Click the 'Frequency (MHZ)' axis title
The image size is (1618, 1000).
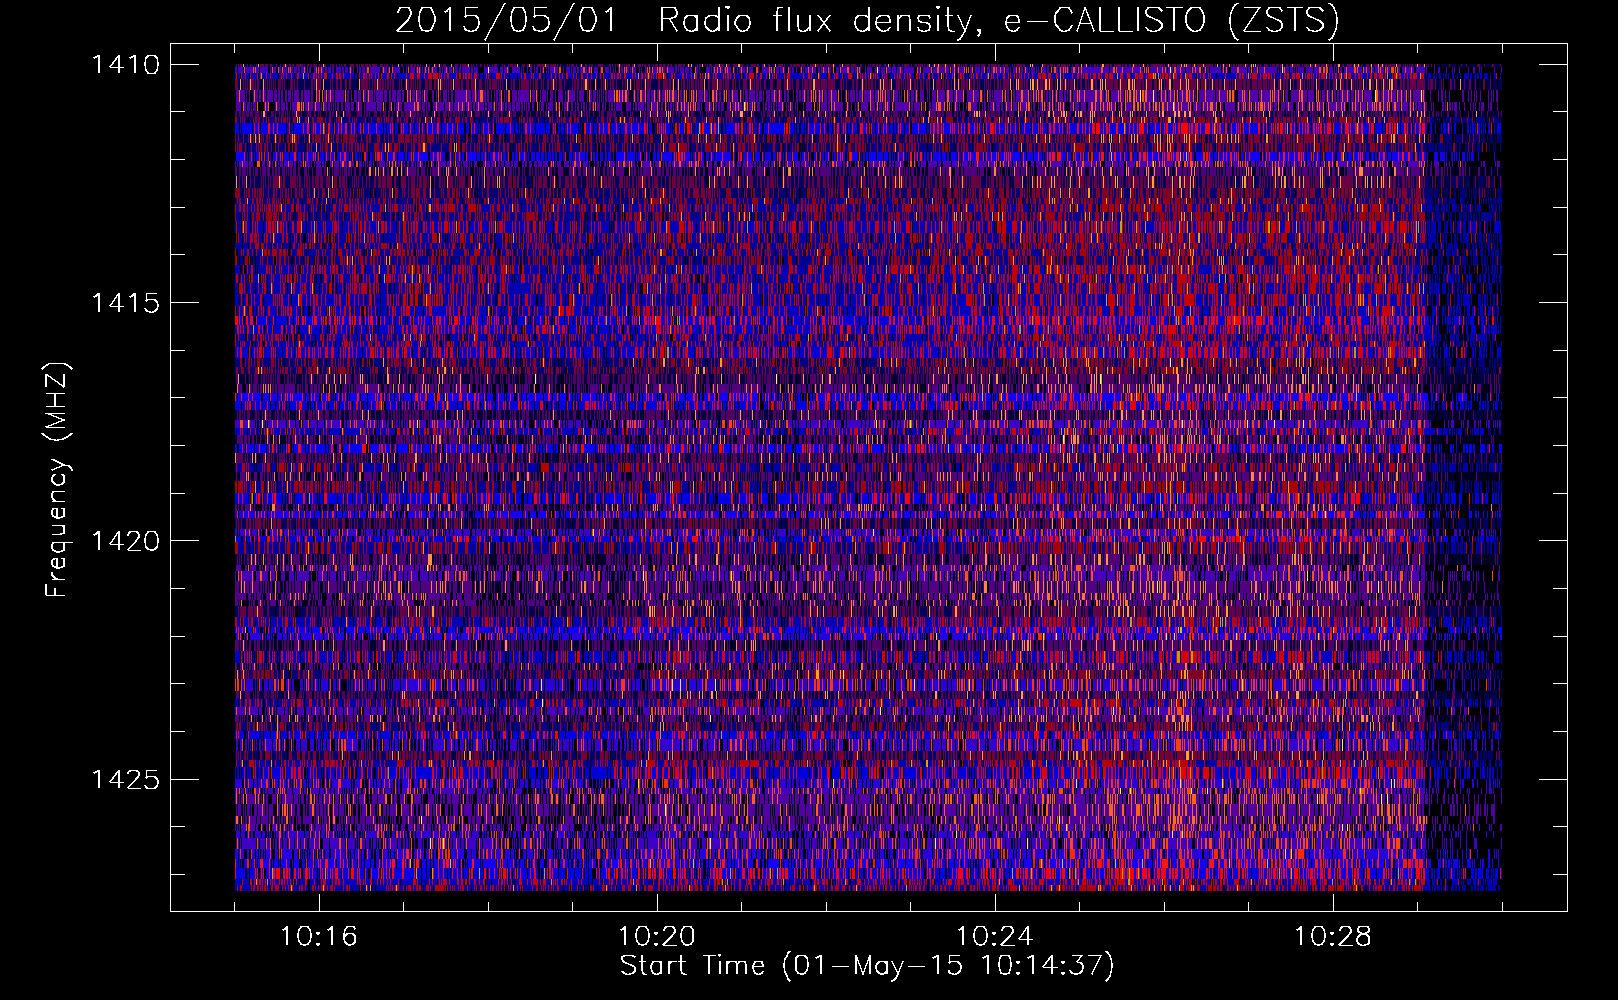click(x=58, y=480)
